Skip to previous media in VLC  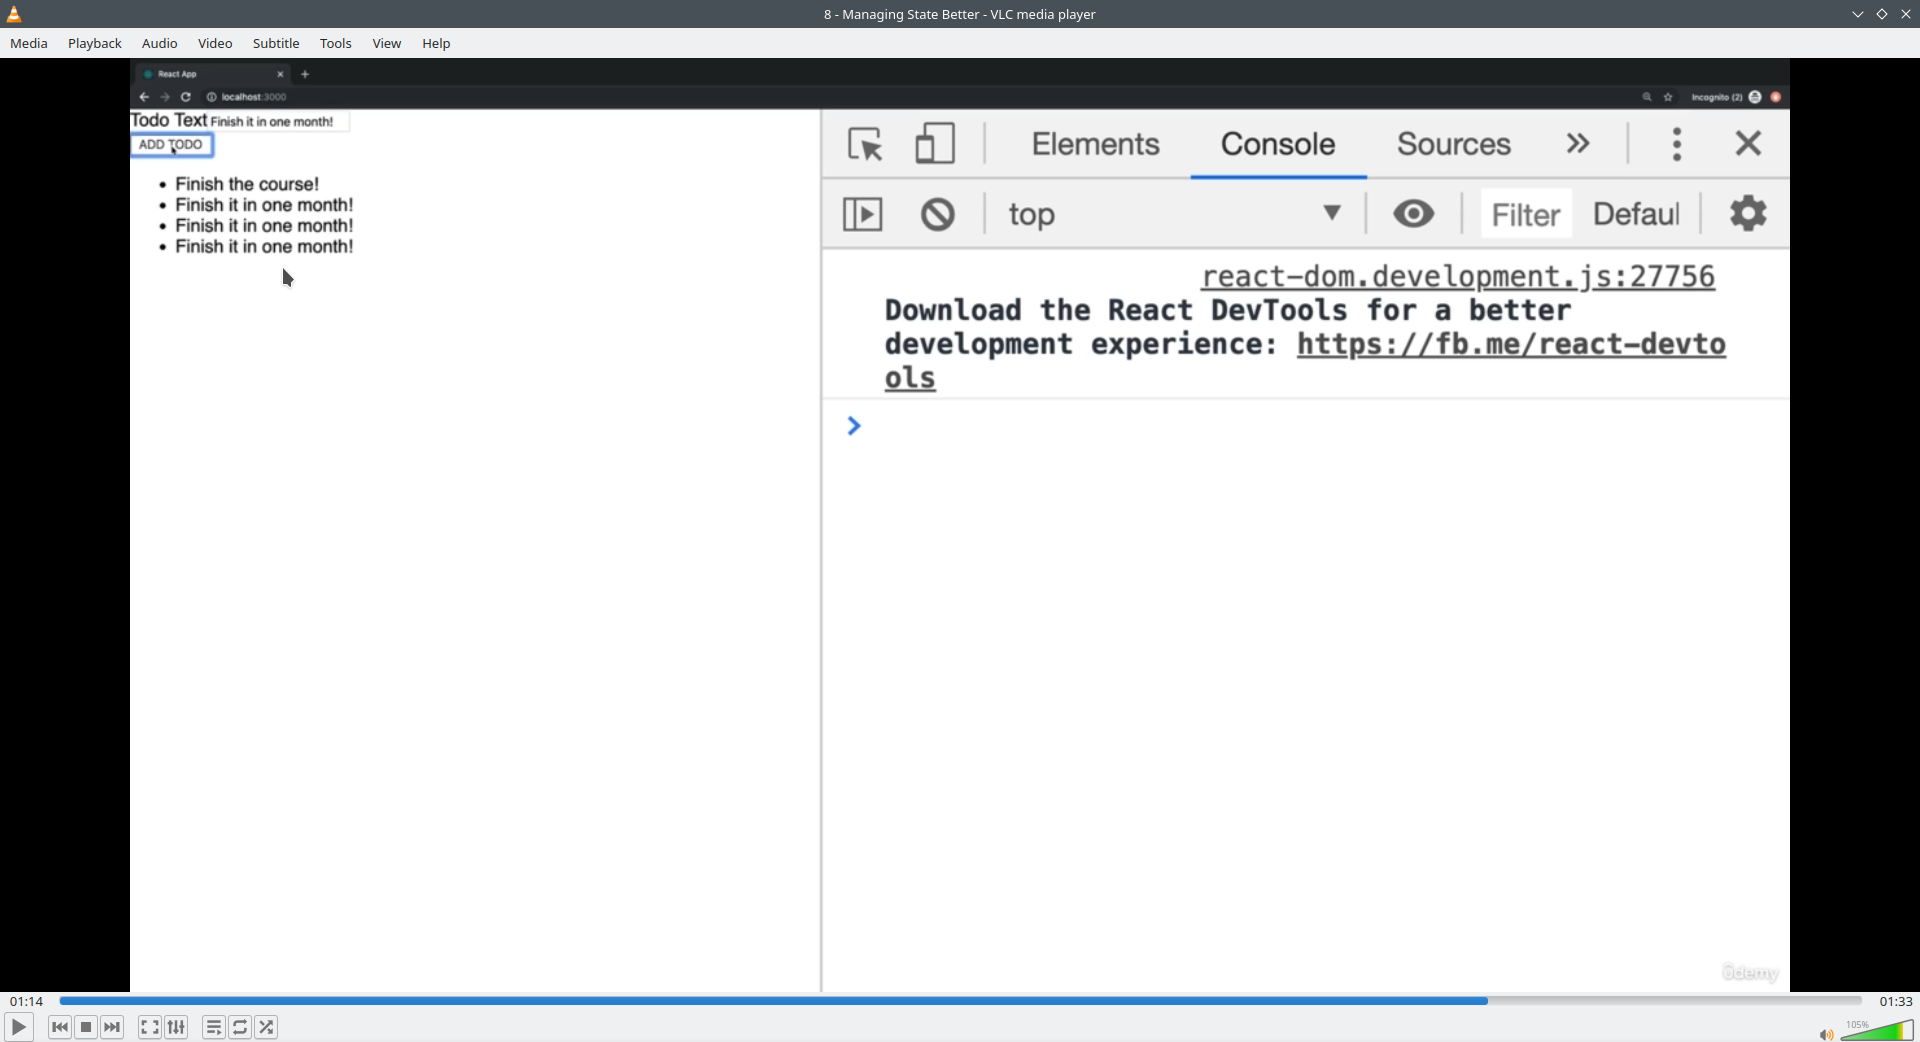coord(60,1027)
